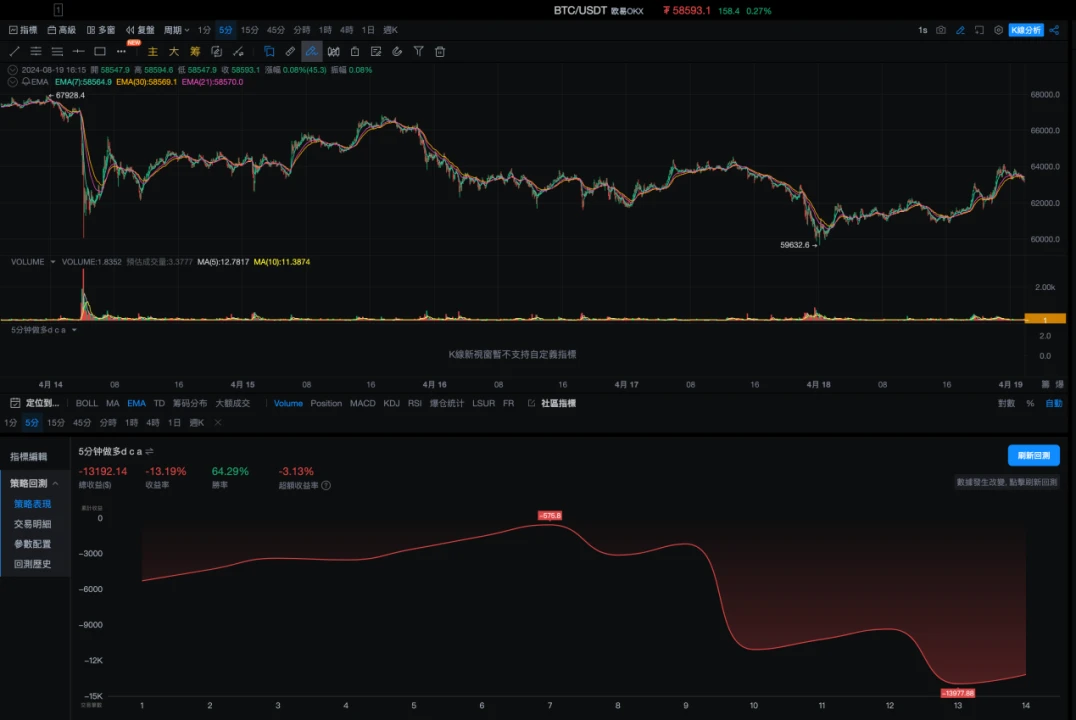
Task: Enable the 自動 auto scale mode
Action: pos(1054,403)
